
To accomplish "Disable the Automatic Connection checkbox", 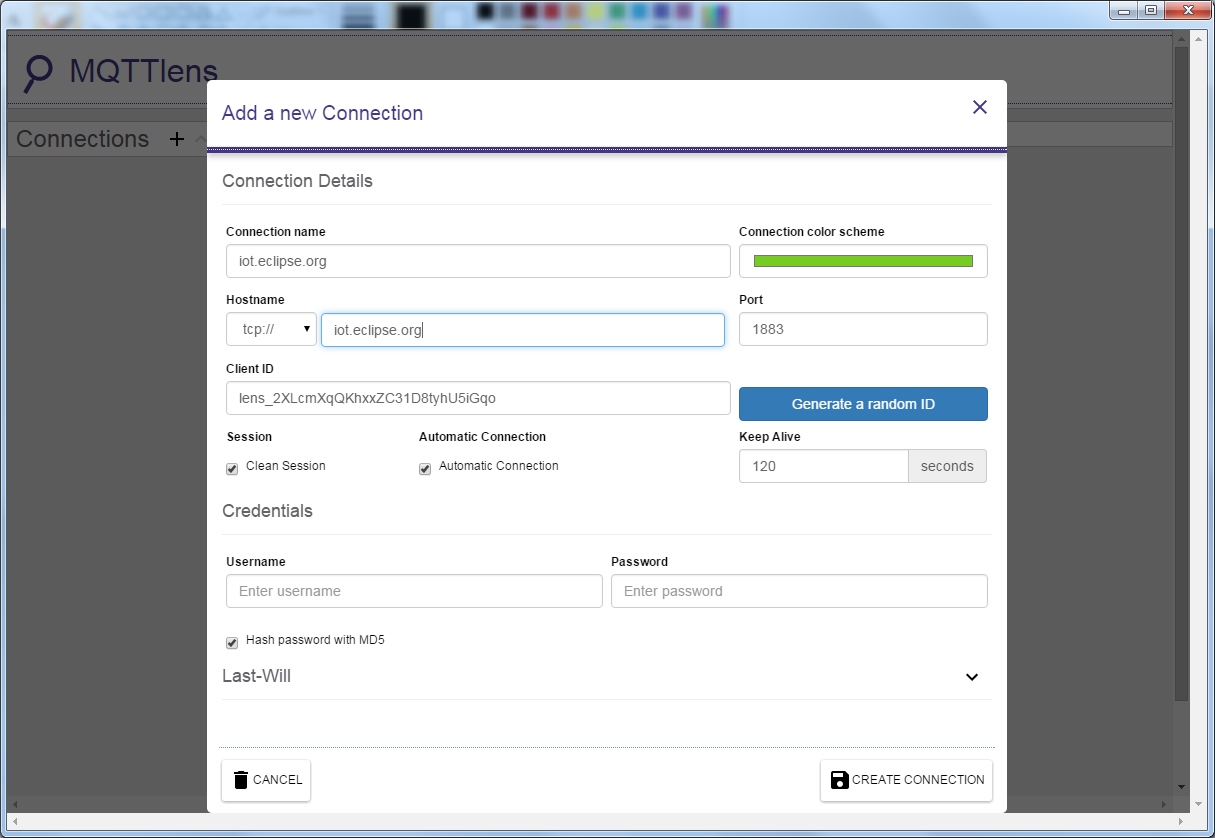I will (x=425, y=468).
